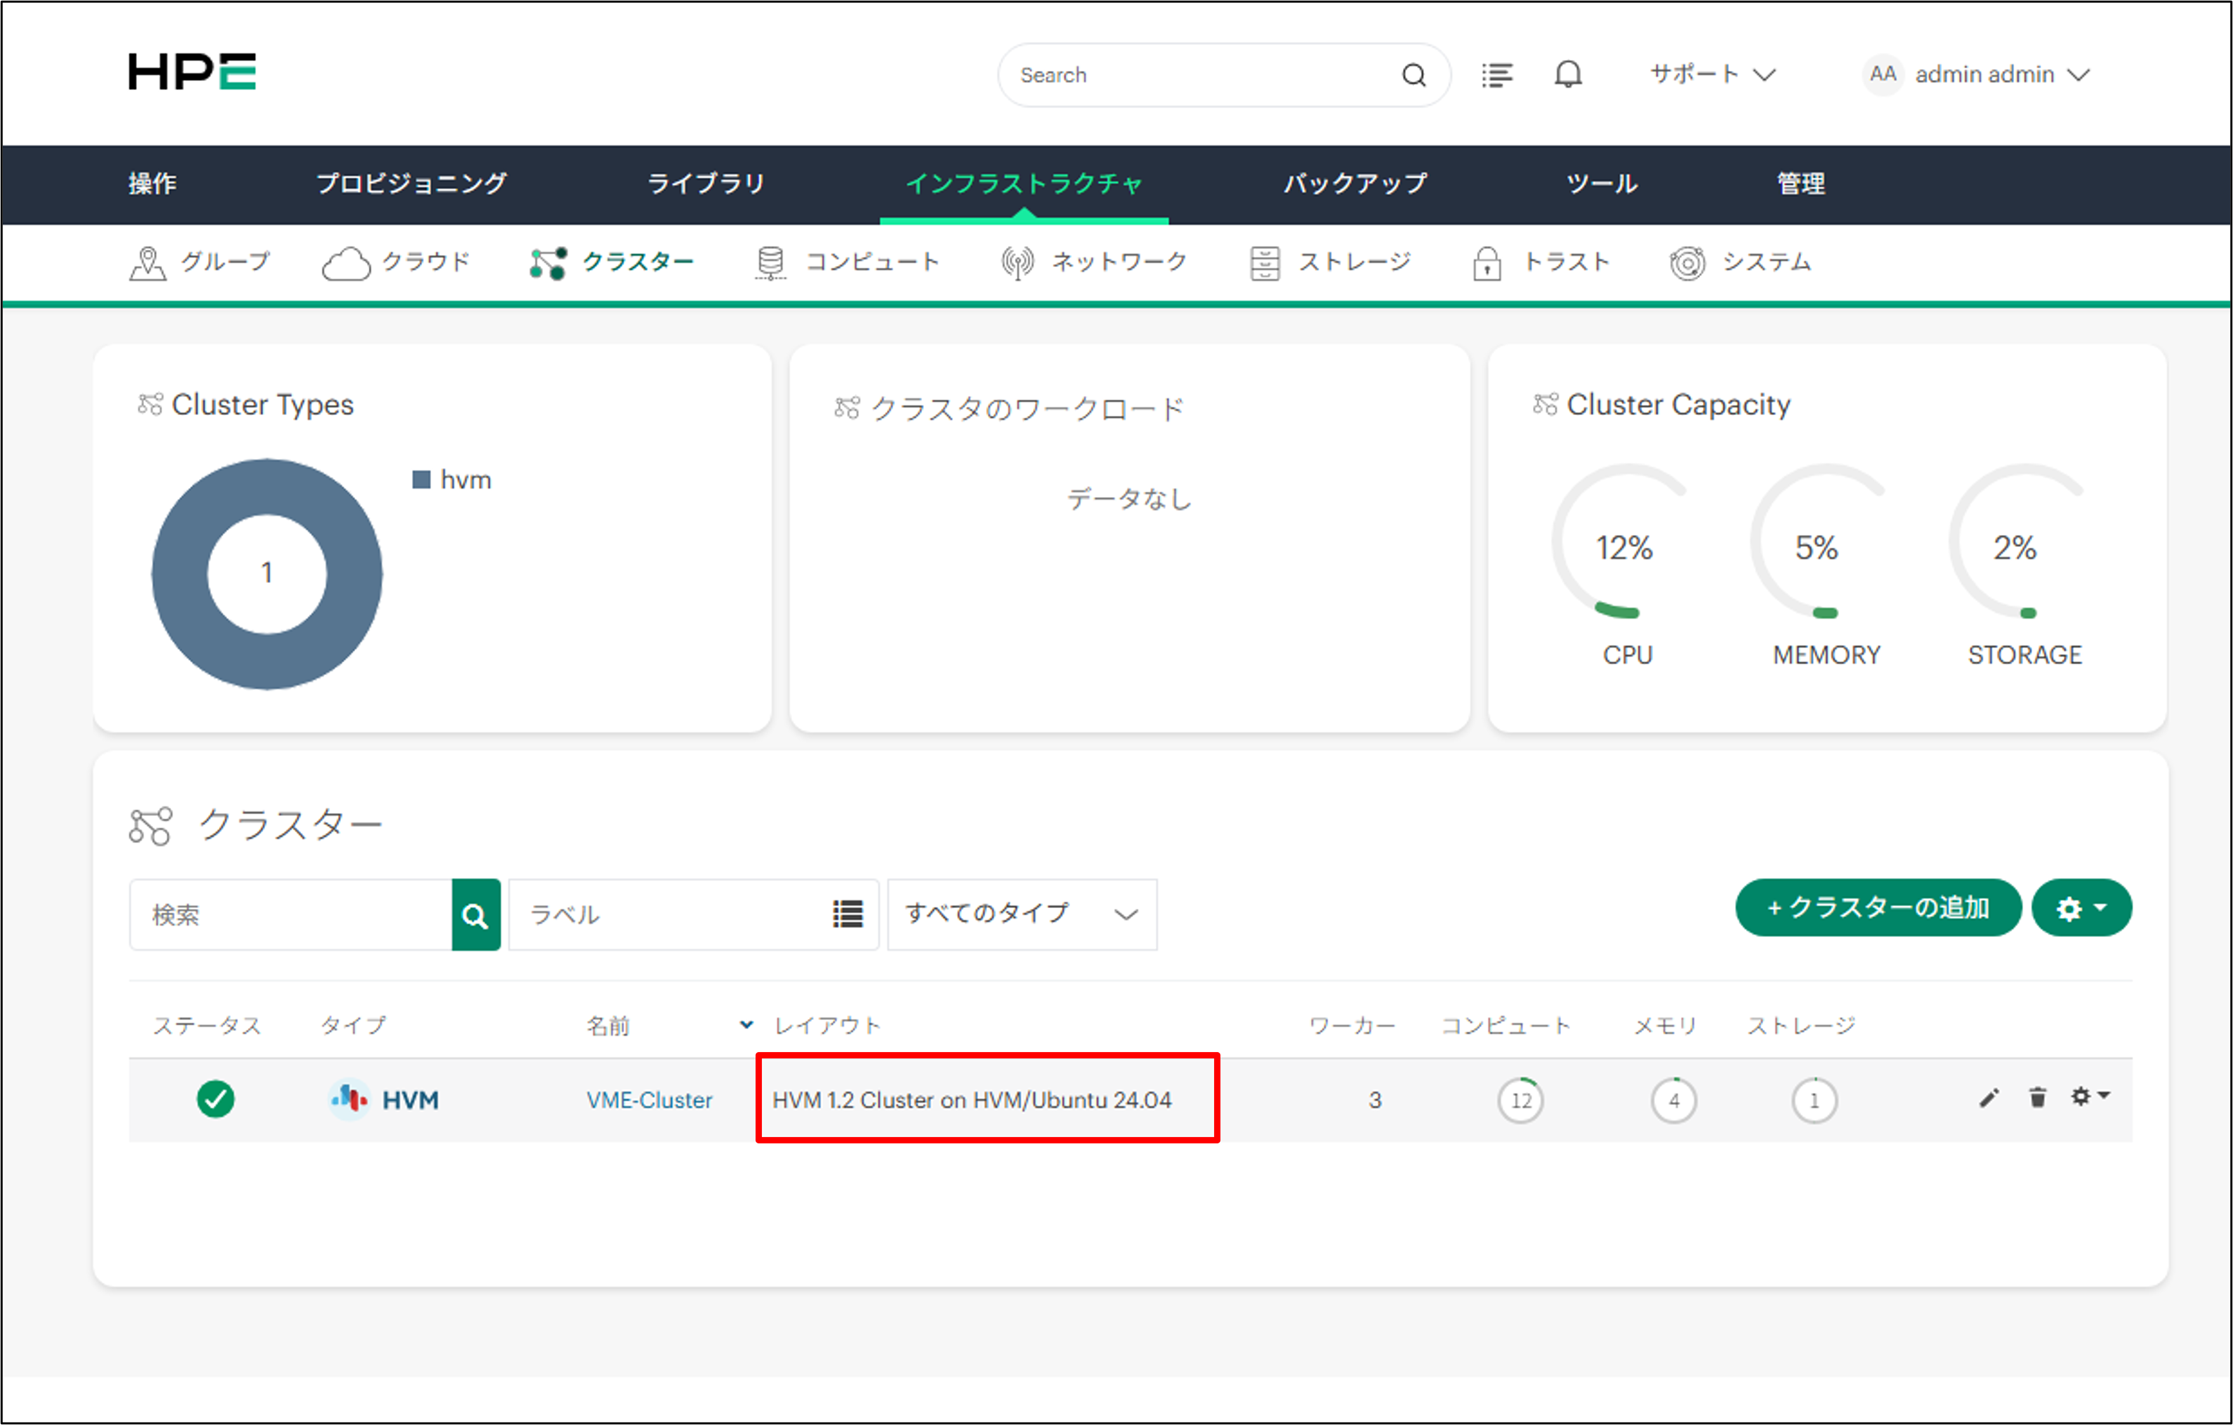The width and height of the screenshot is (2233, 1425).
Task: Click the メモリ gauge showing 4
Action: click(x=1674, y=1100)
